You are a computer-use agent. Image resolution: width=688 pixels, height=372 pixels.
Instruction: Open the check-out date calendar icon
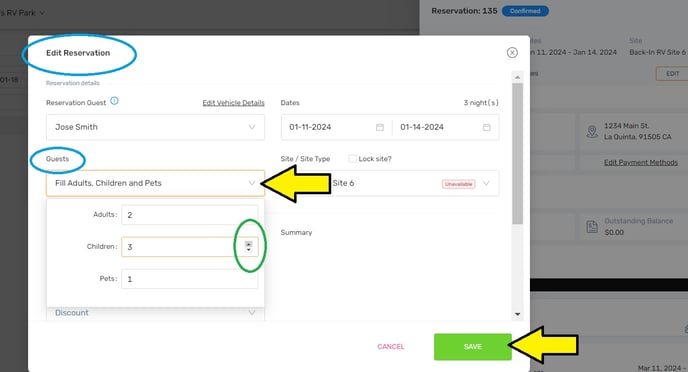pyautogui.click(x=487, y=127)
